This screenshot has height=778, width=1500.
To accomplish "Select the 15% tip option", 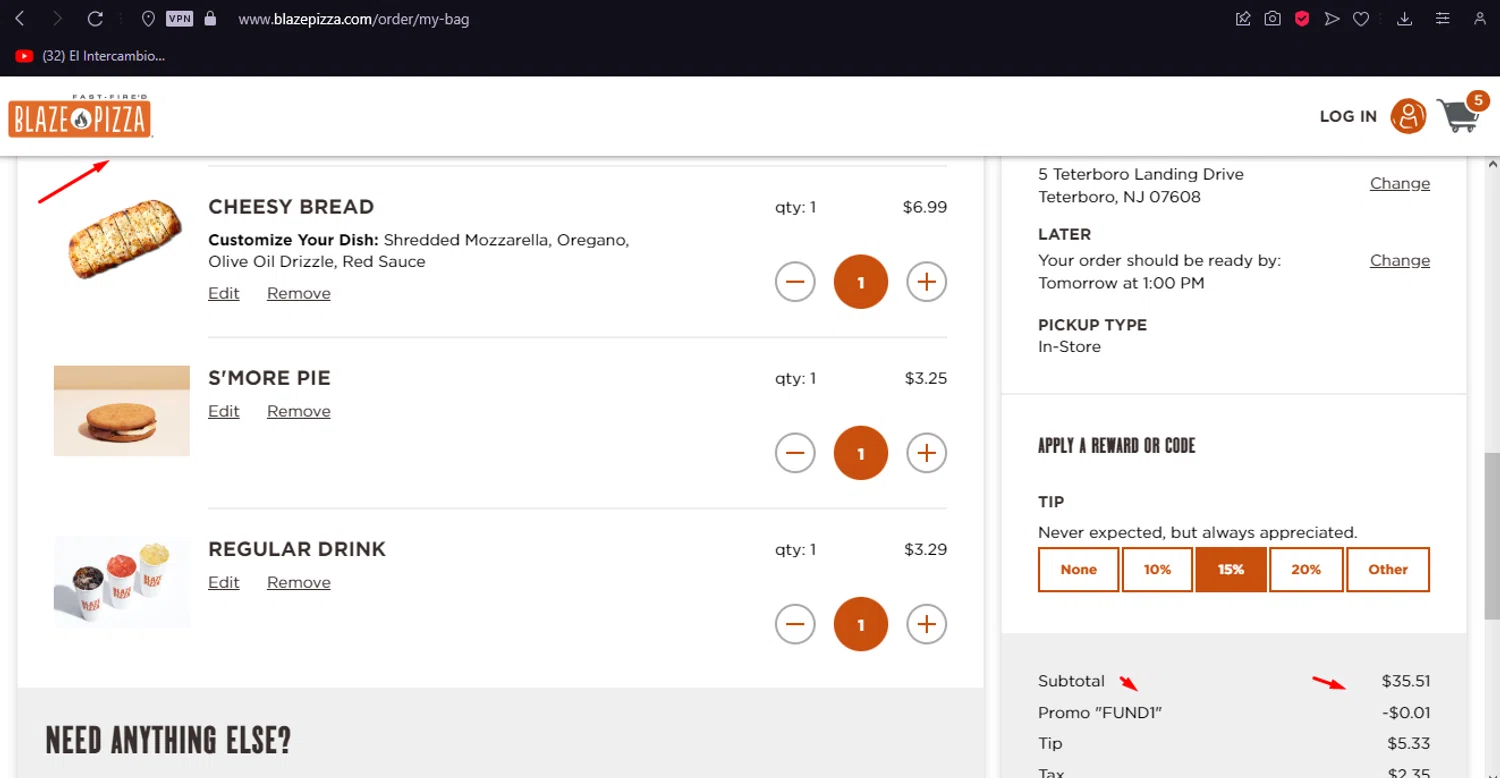I will (x=1231, y=569).
